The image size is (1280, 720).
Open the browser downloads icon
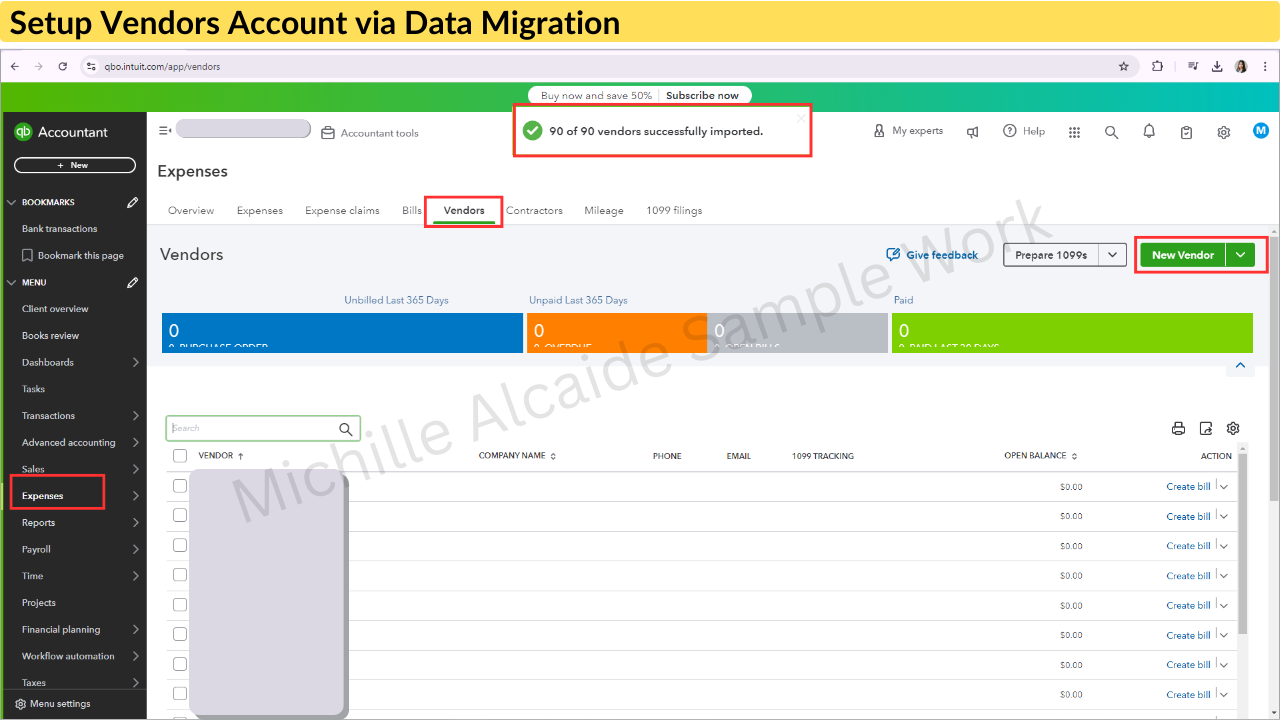1217,66
